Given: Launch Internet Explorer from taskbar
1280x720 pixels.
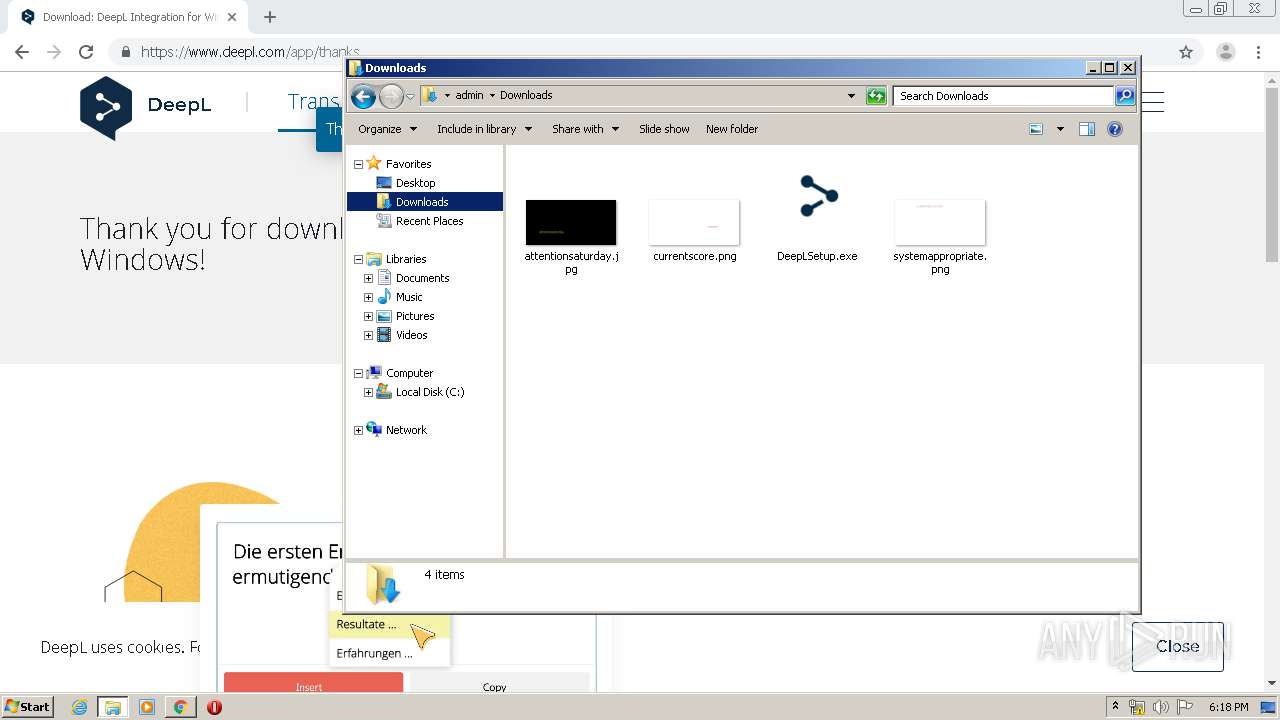Looking at the screenshot, I should pyautogui.click(x=79, y=707).
